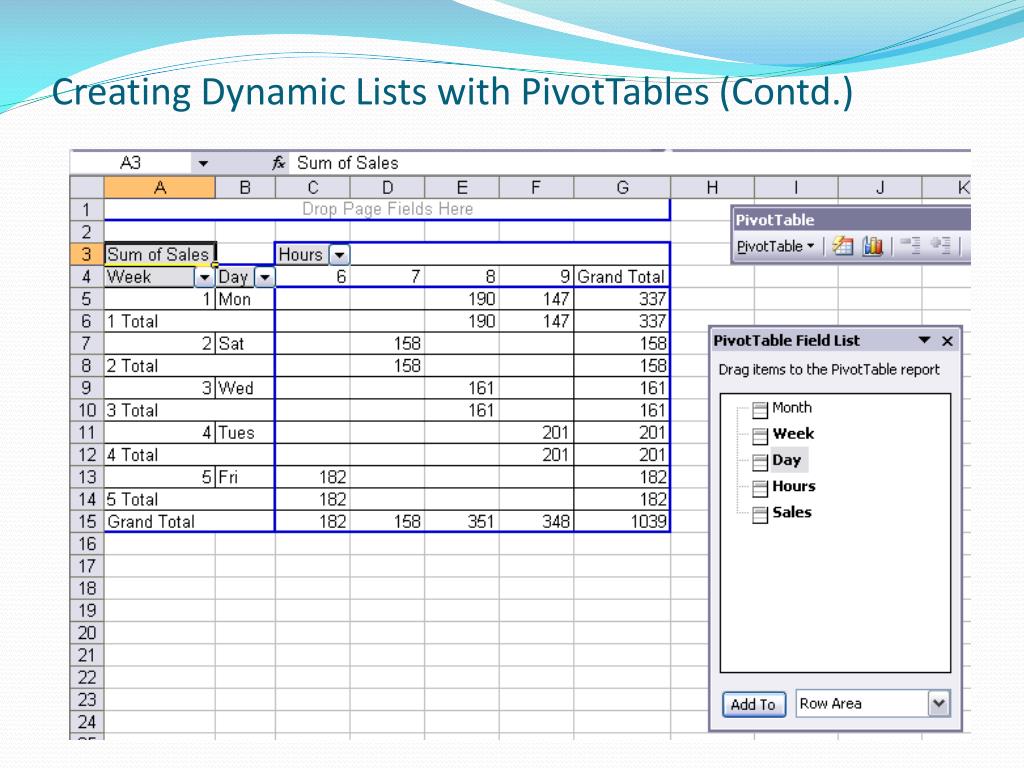Click the grand total value 1039

622,521
